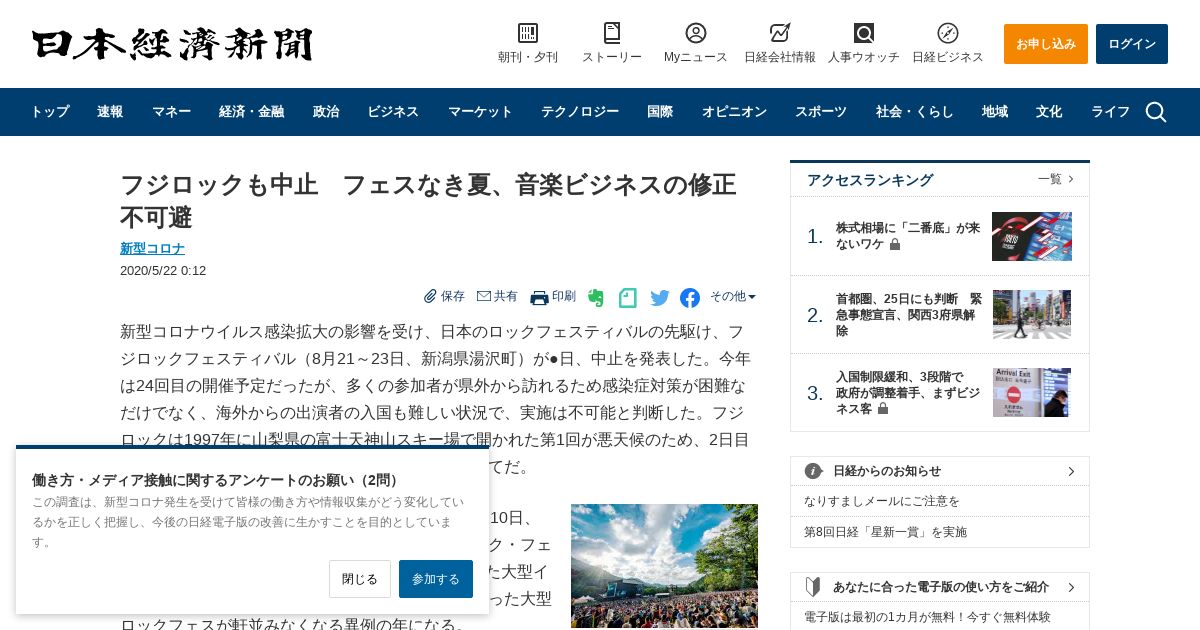Open the テクノロジー section
Screen dimensions: 1200x630
(x=580, y=112)
